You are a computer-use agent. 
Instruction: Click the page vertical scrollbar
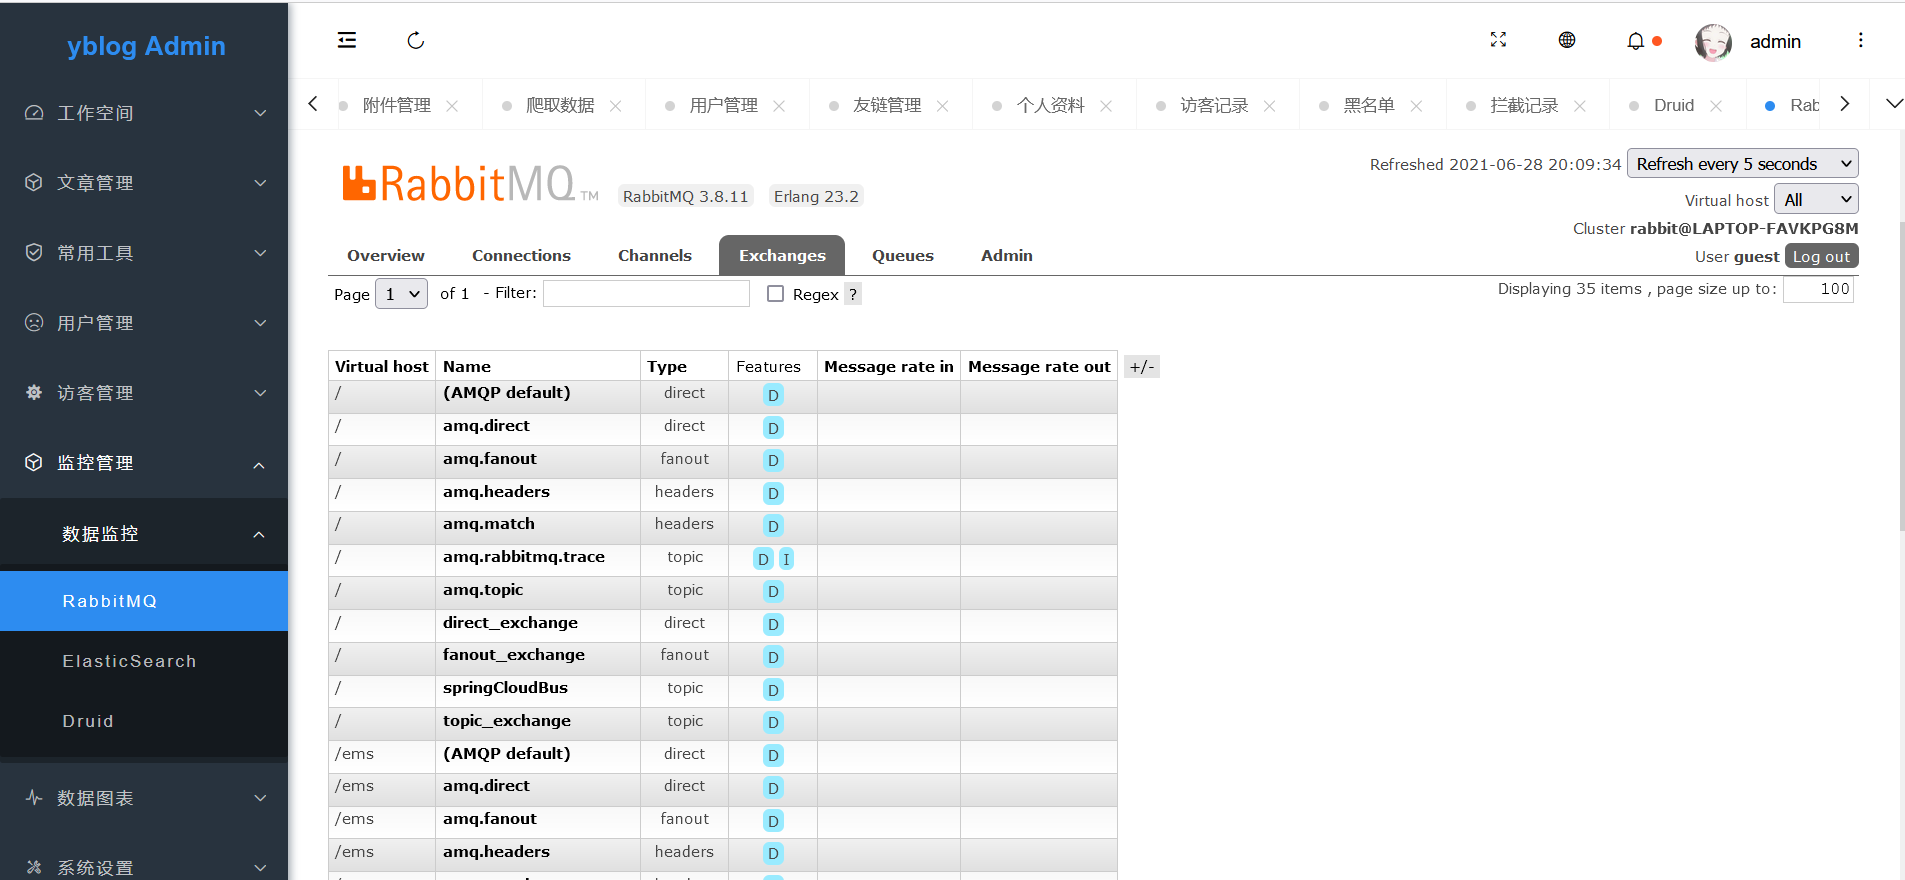tap(1901, 375)
